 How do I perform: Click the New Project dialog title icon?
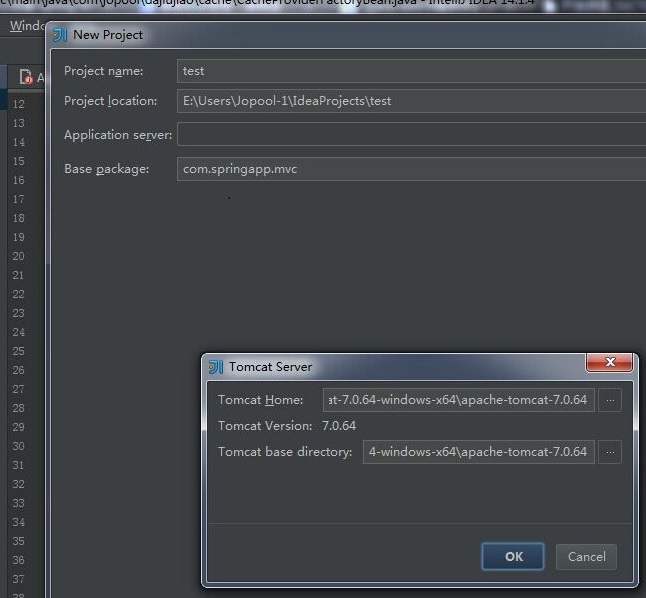click(x=60, y=35)
